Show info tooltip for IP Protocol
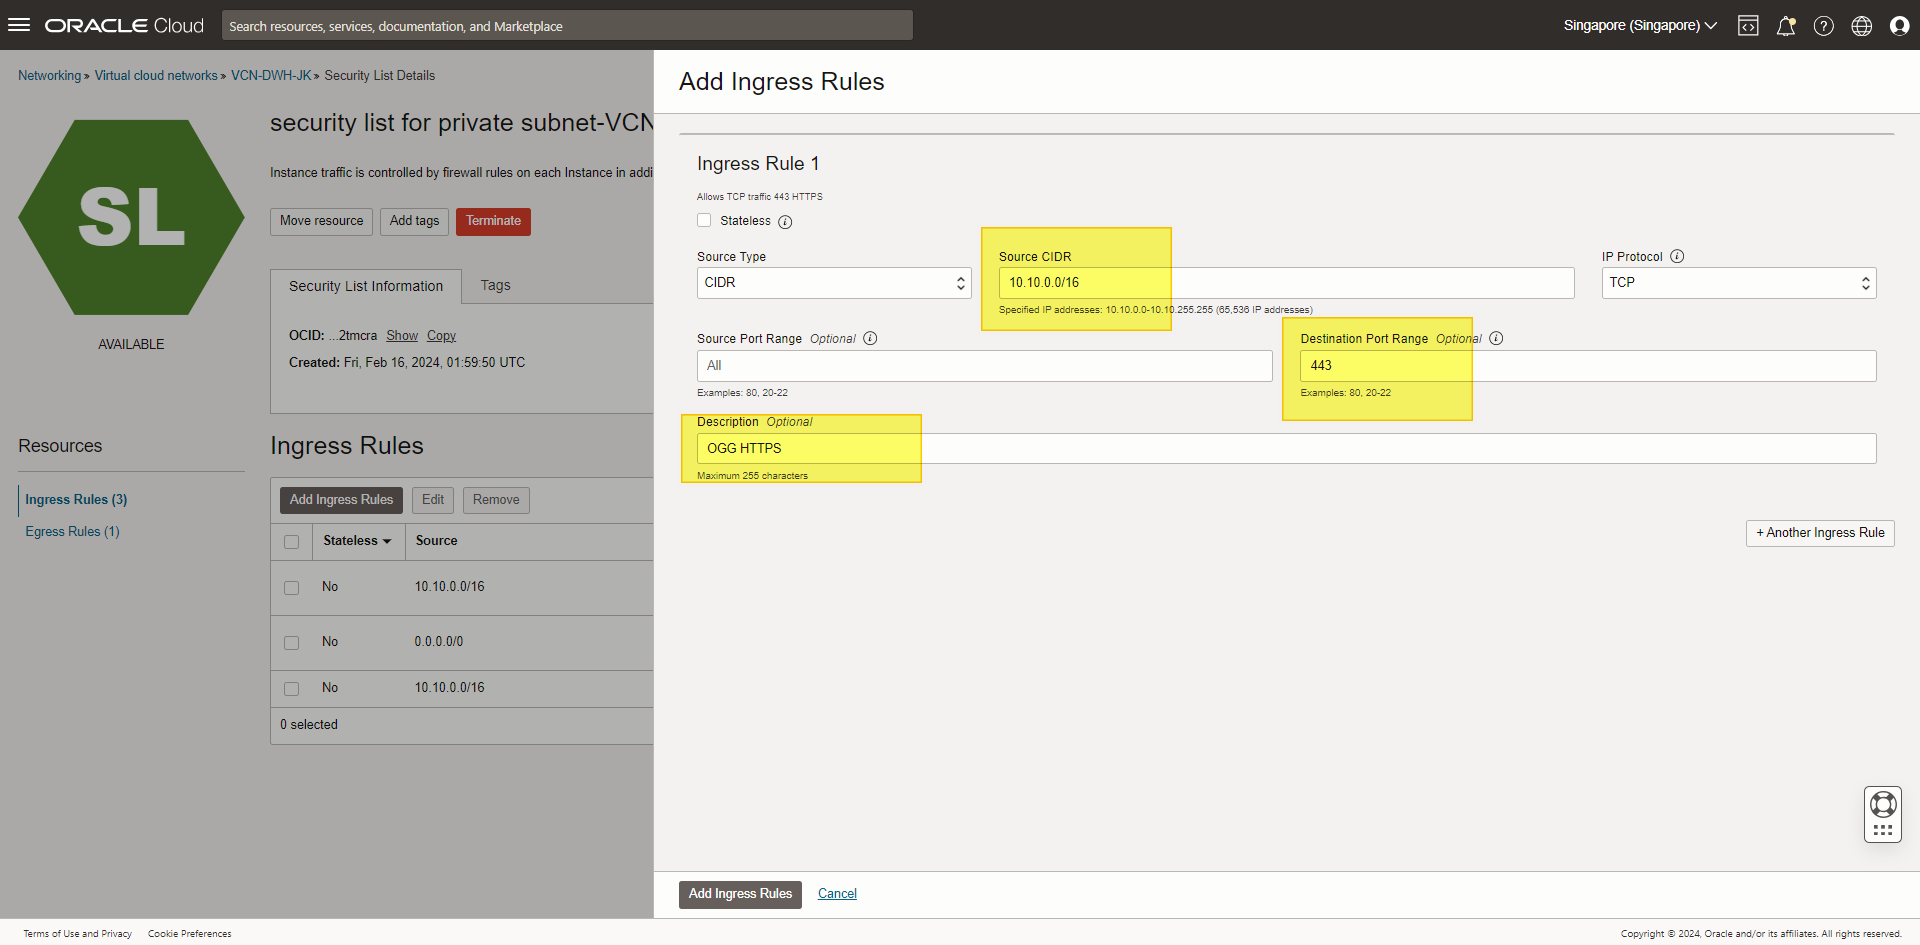This screenshot has width=1920, height=945. [x=1677, y=256]
